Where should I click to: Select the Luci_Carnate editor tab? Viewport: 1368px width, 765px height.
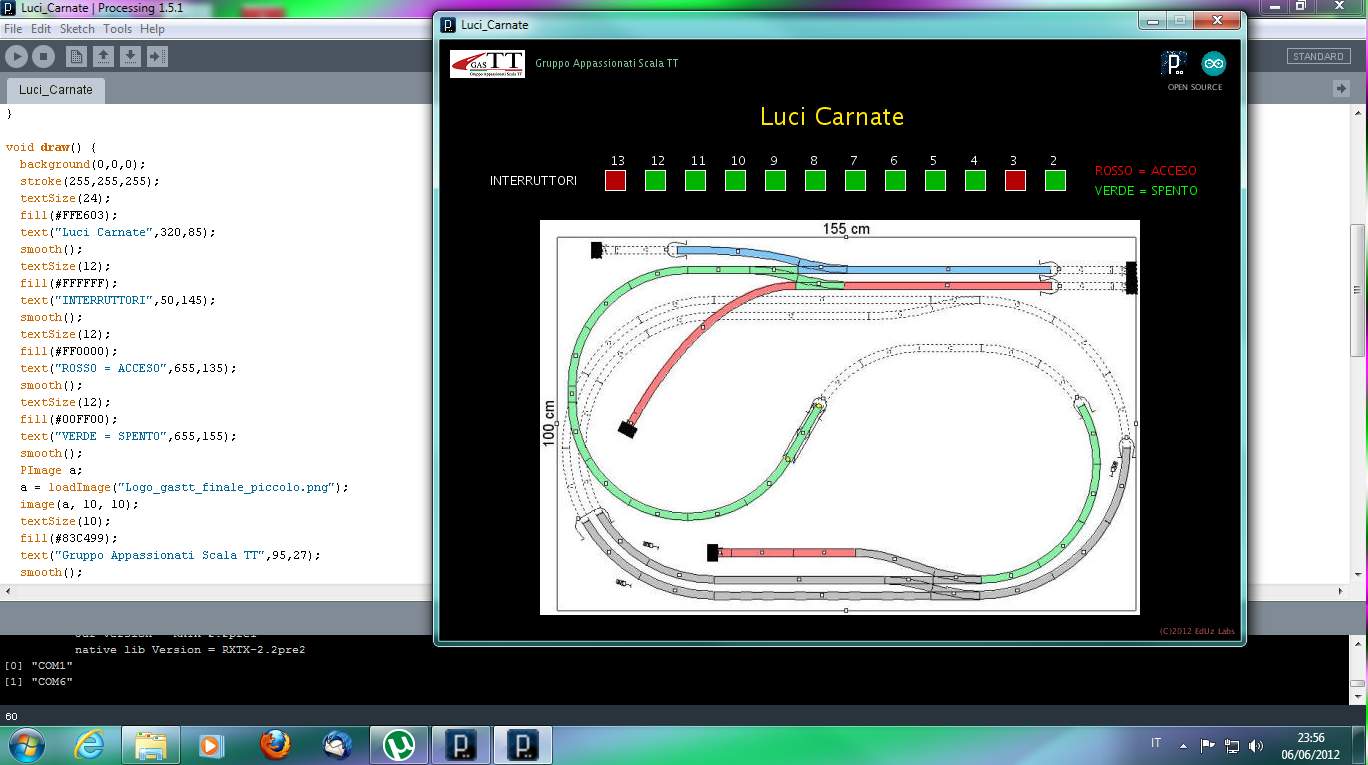[56, 90]
